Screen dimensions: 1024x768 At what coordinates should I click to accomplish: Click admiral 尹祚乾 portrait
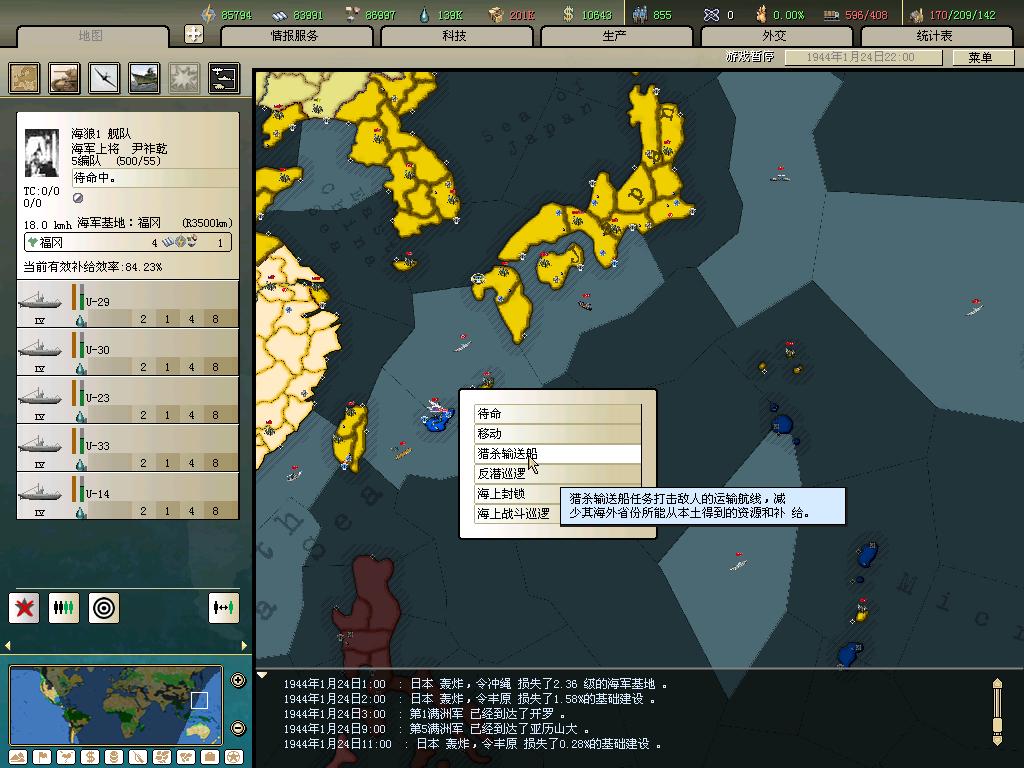coord(41,153)
